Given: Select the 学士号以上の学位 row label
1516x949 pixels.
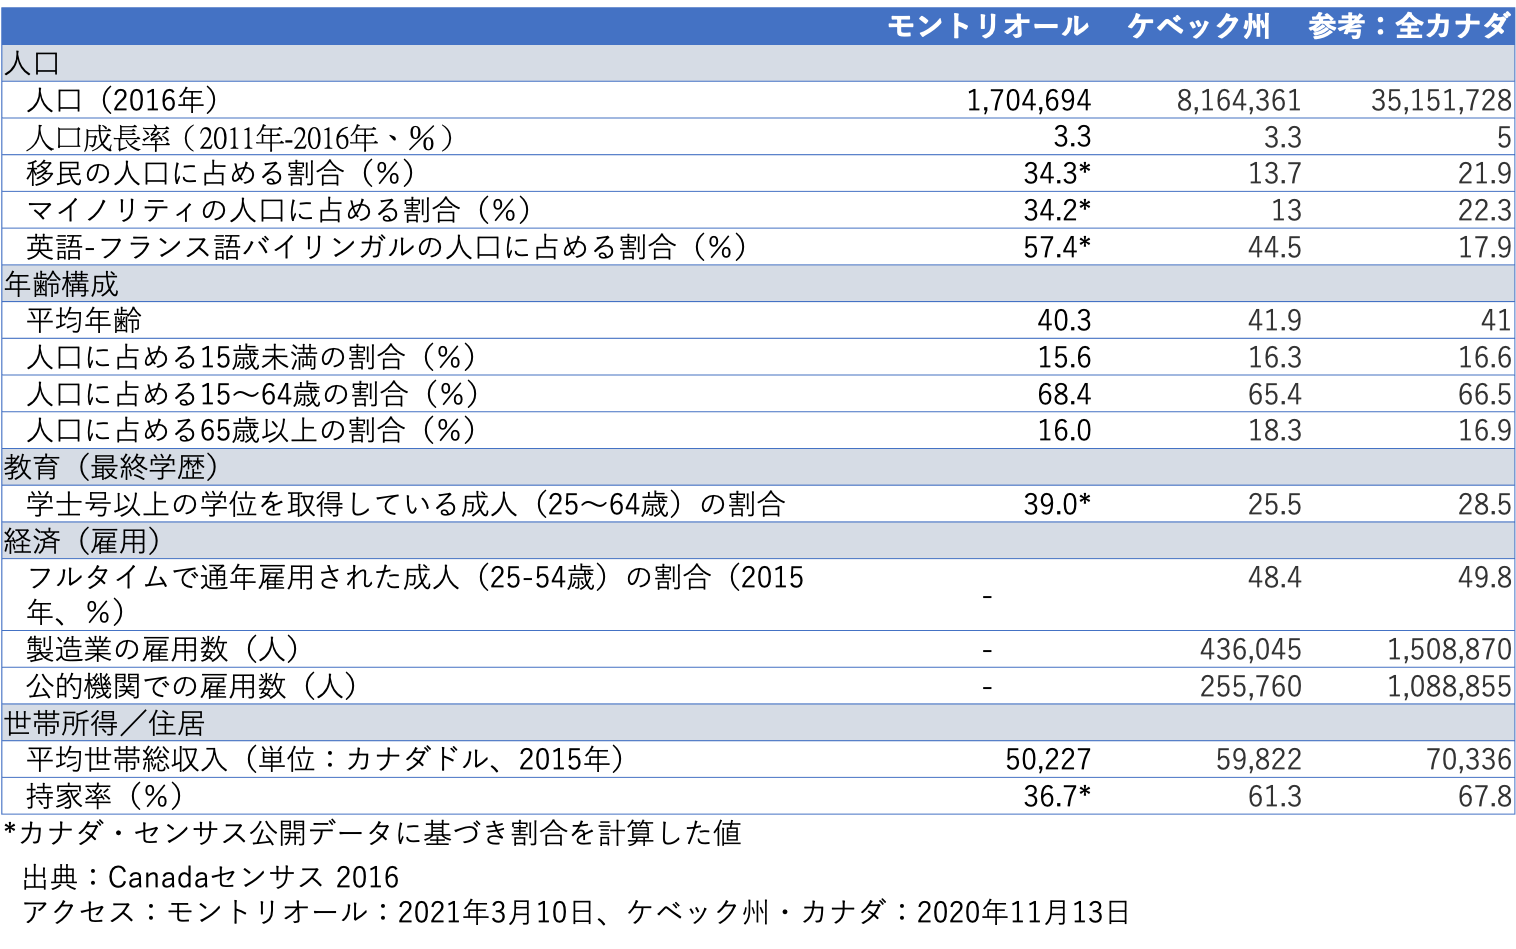Looking at the screenshot, I should click(x=406, y=504).
